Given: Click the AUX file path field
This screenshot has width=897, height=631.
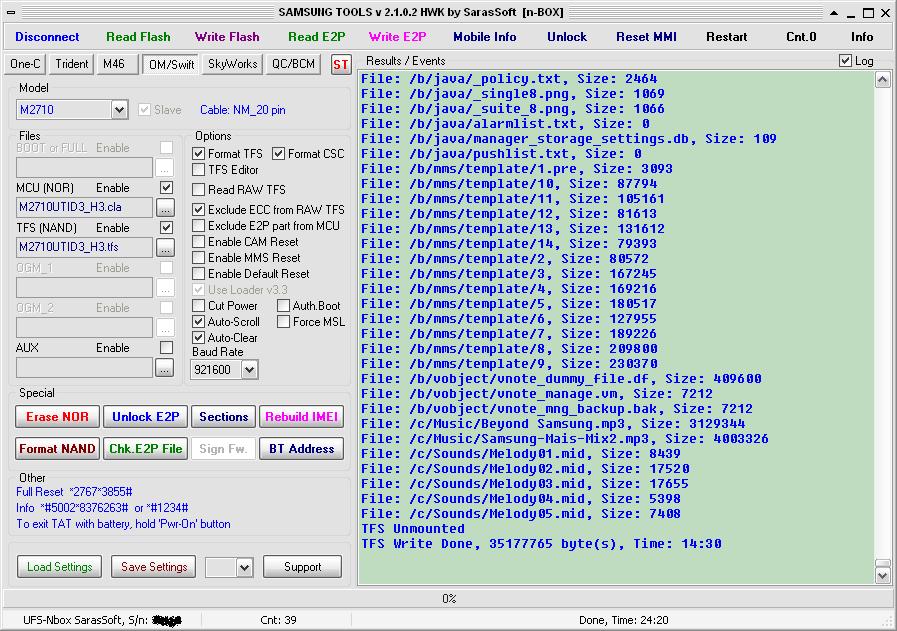Looking at the screenshot, I should [85, 367].
